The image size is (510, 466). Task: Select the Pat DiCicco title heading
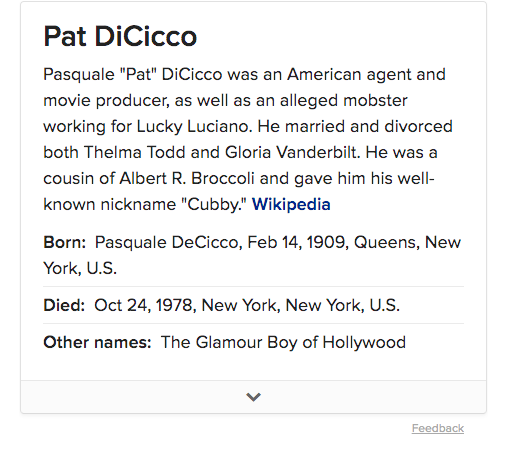[120, 36]
